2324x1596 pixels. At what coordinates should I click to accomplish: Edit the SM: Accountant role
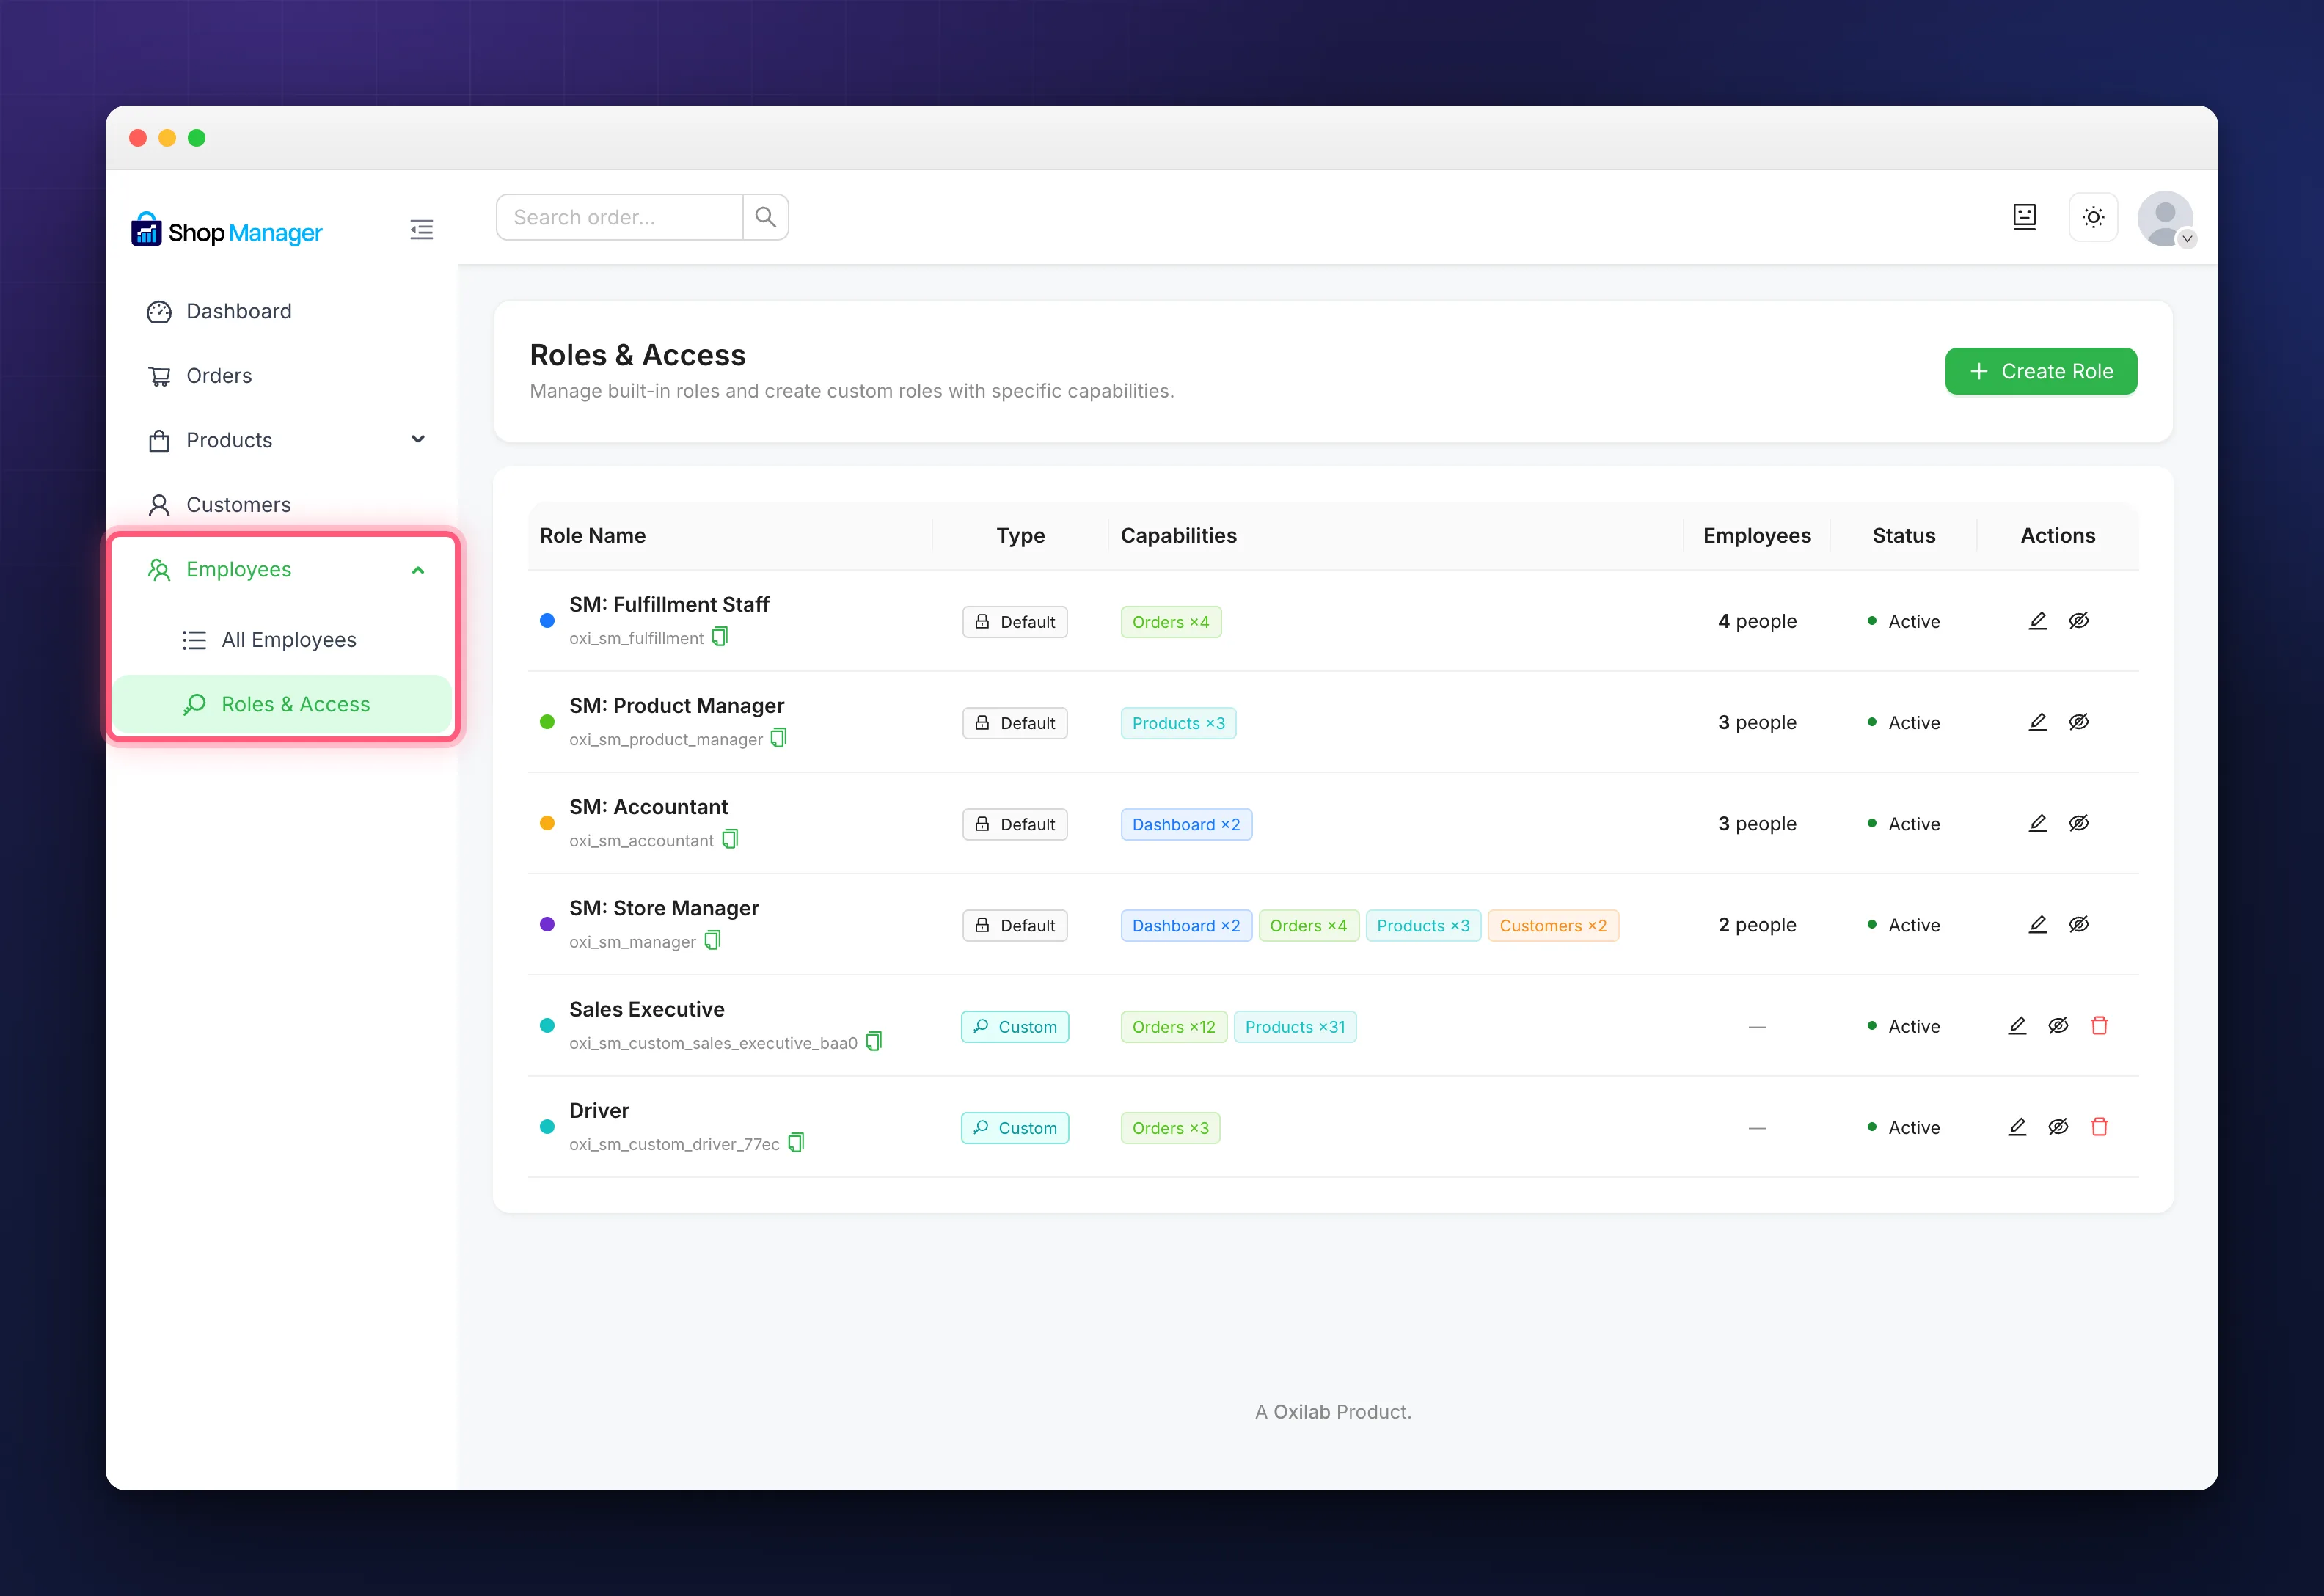(2037, 823)
